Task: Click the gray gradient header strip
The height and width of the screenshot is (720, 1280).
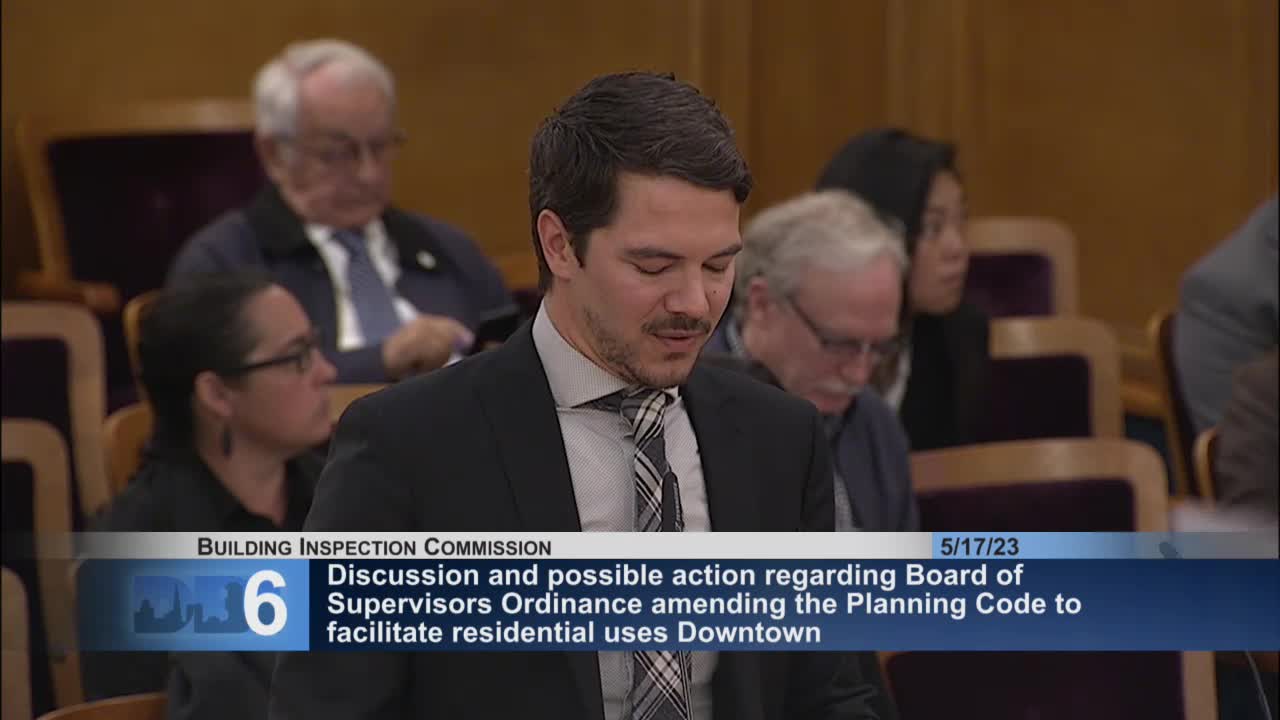Action: point(700,546)
